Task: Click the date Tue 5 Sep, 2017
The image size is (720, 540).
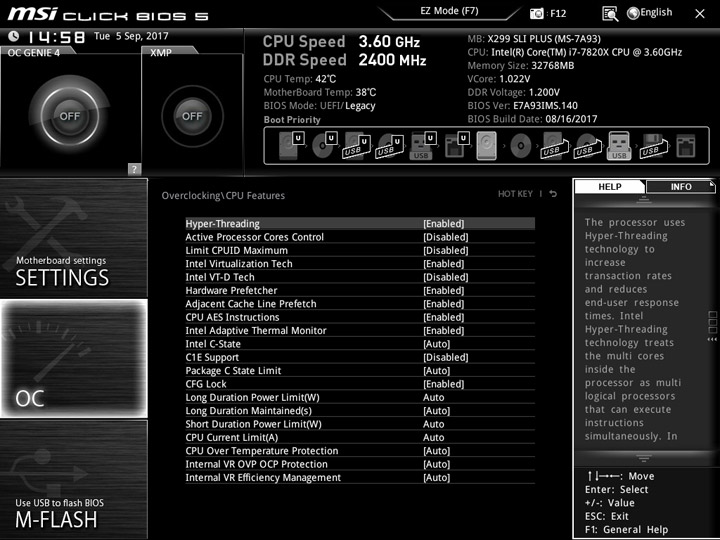Action: coord(131,36)
